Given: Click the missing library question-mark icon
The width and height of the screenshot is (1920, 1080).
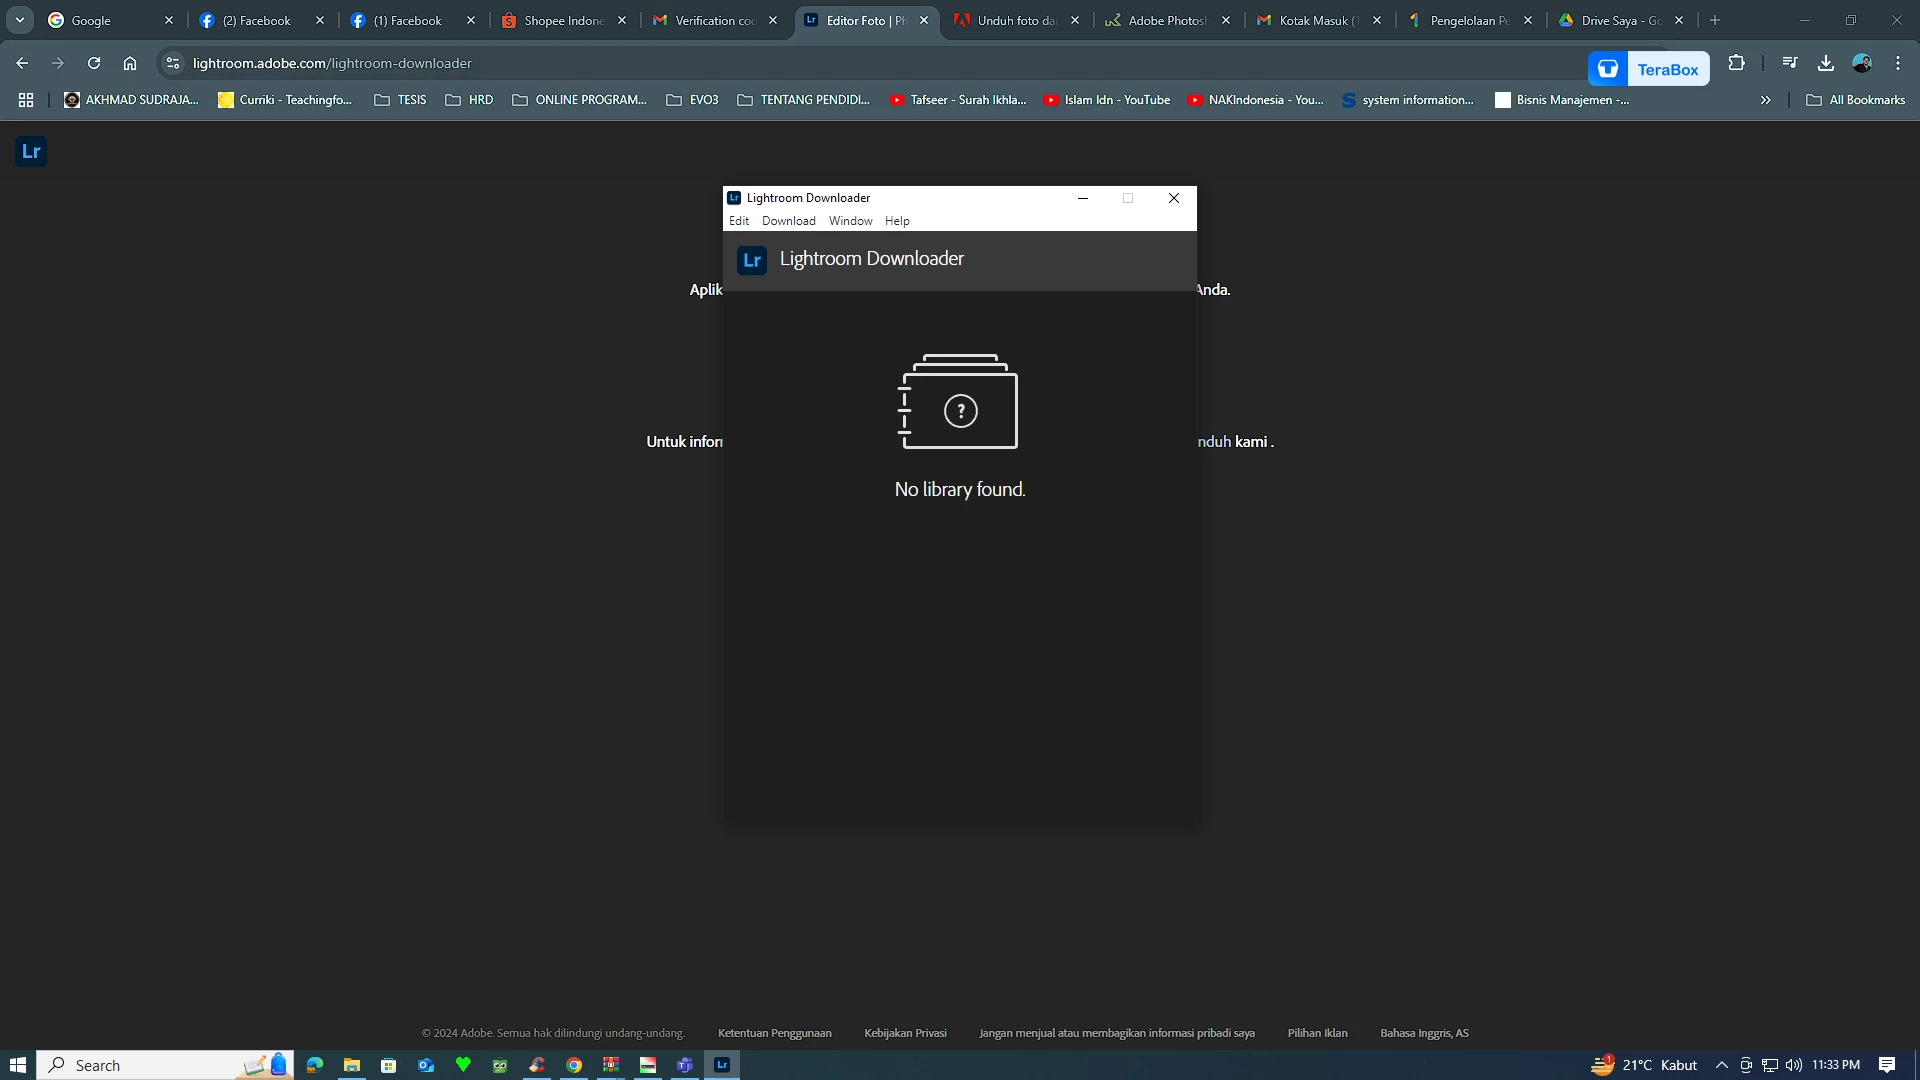Looking at the screenshot, I should click(960, 410).
